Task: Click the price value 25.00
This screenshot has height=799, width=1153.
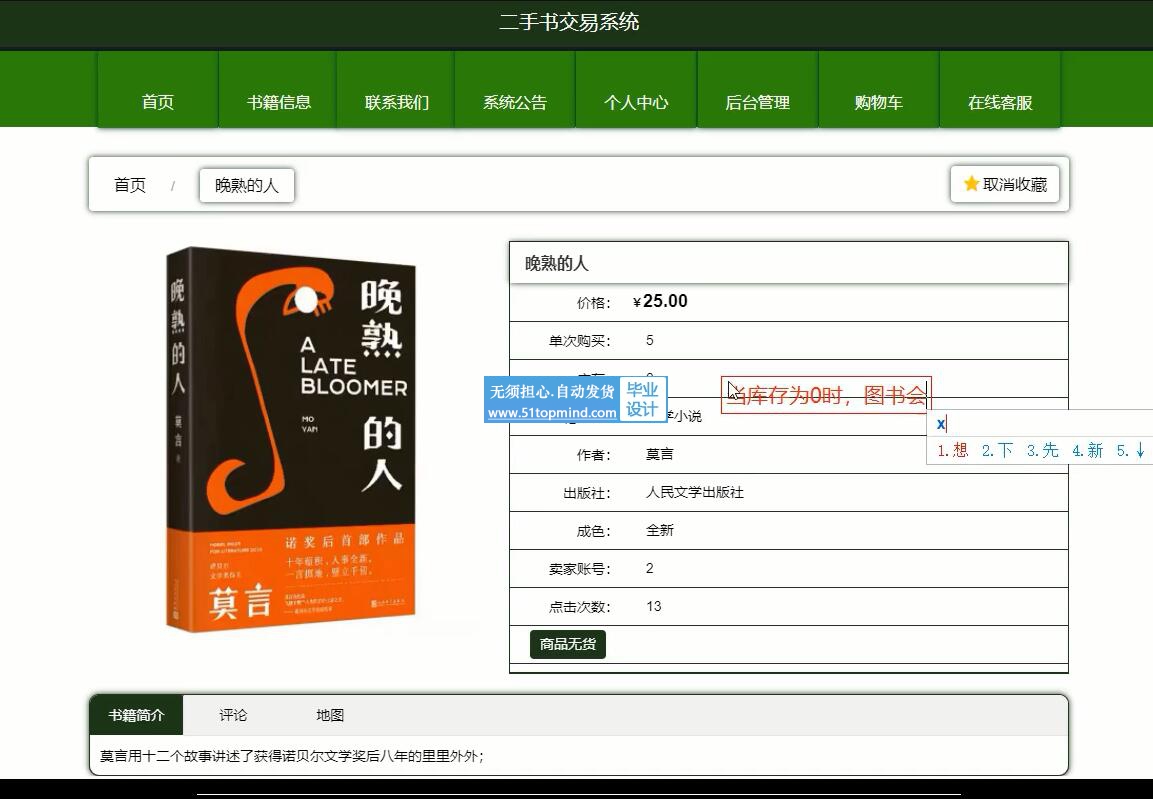Action: [665, 301]
